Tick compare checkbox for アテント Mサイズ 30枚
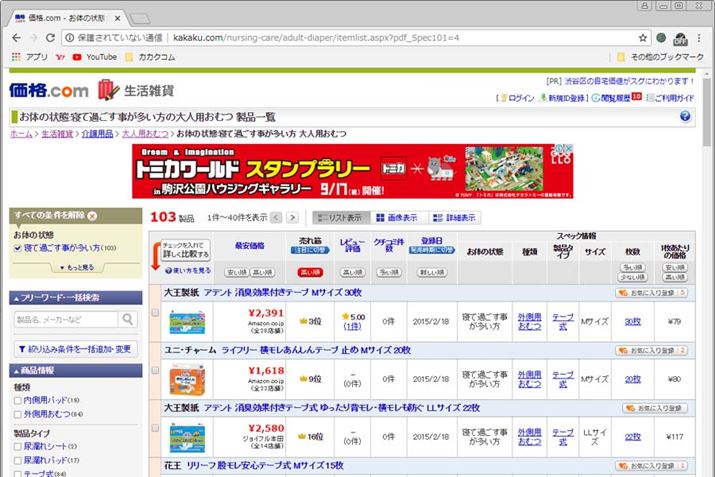This screenshot has width=715, height=477. [x=155, y=313]
